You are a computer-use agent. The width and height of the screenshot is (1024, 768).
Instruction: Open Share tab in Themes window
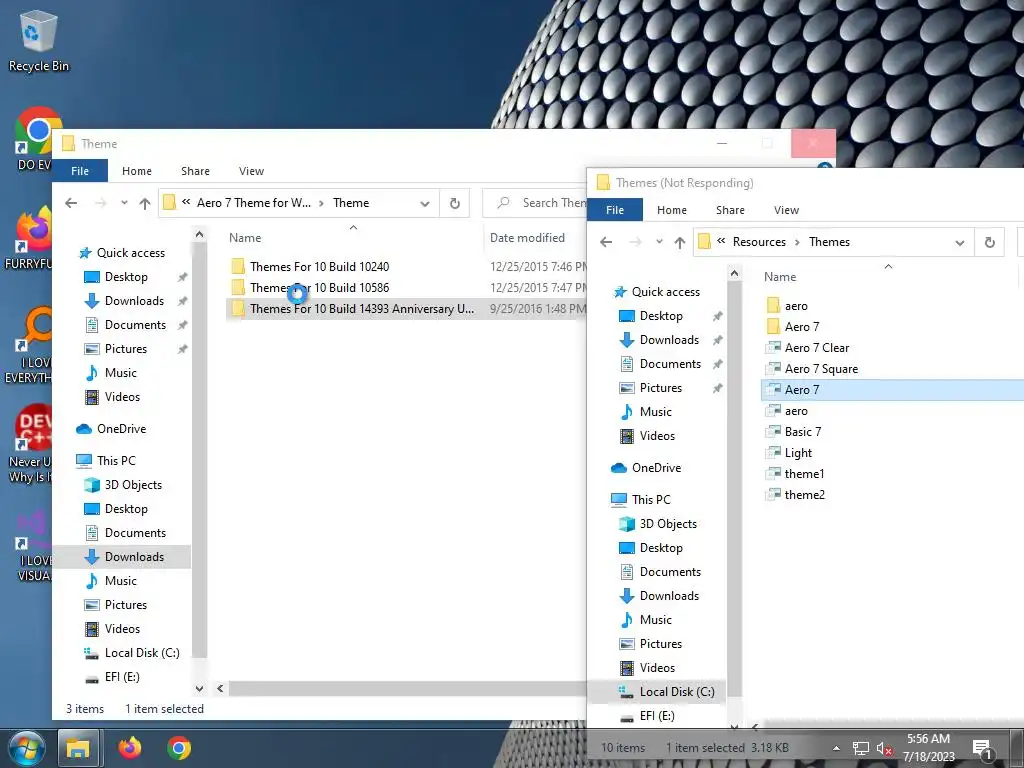point(730,210)
